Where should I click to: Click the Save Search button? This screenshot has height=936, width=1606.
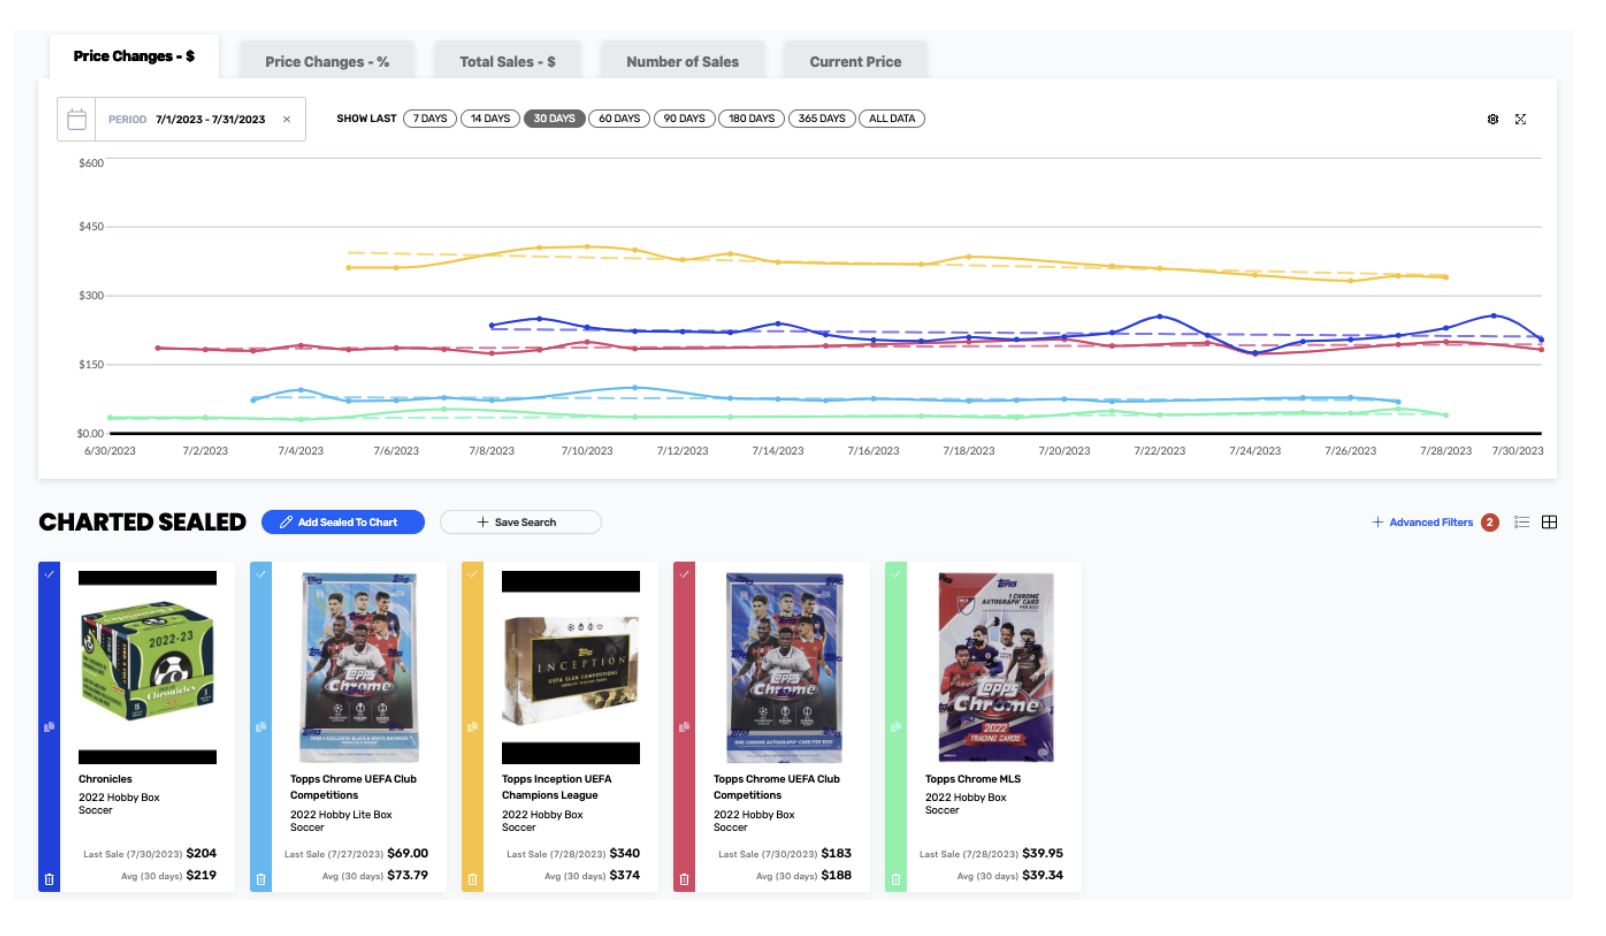click(x=521, y=522)
